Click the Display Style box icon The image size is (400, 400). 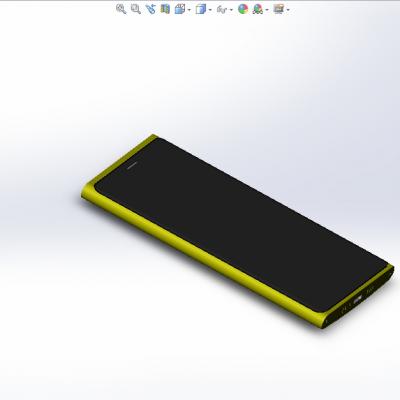click(201, 9)
